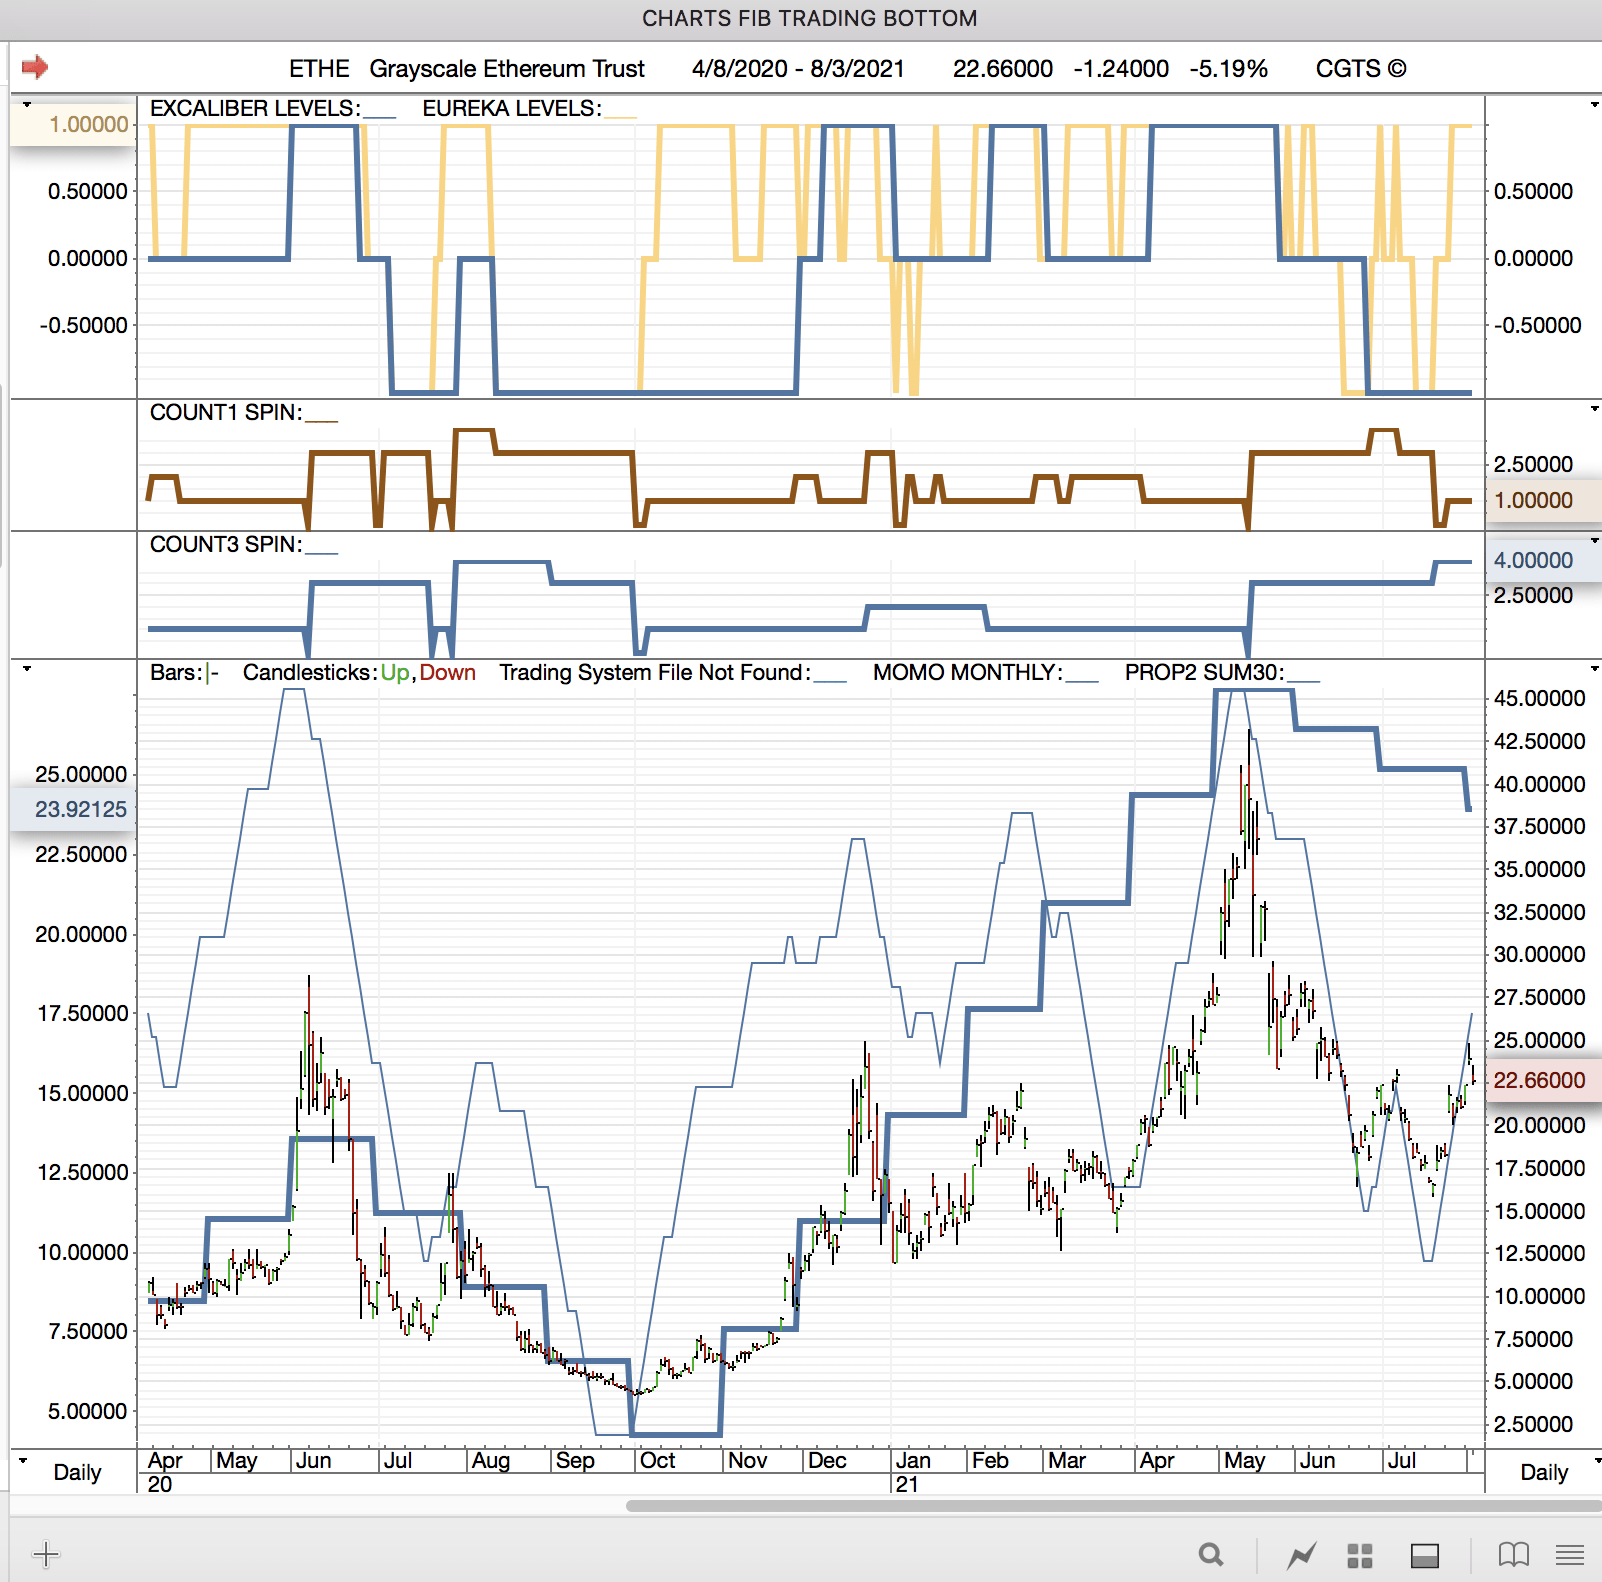The image size is (1602, 1582).
Task: Click the ETHE ticker symbol
Action: 319,69
